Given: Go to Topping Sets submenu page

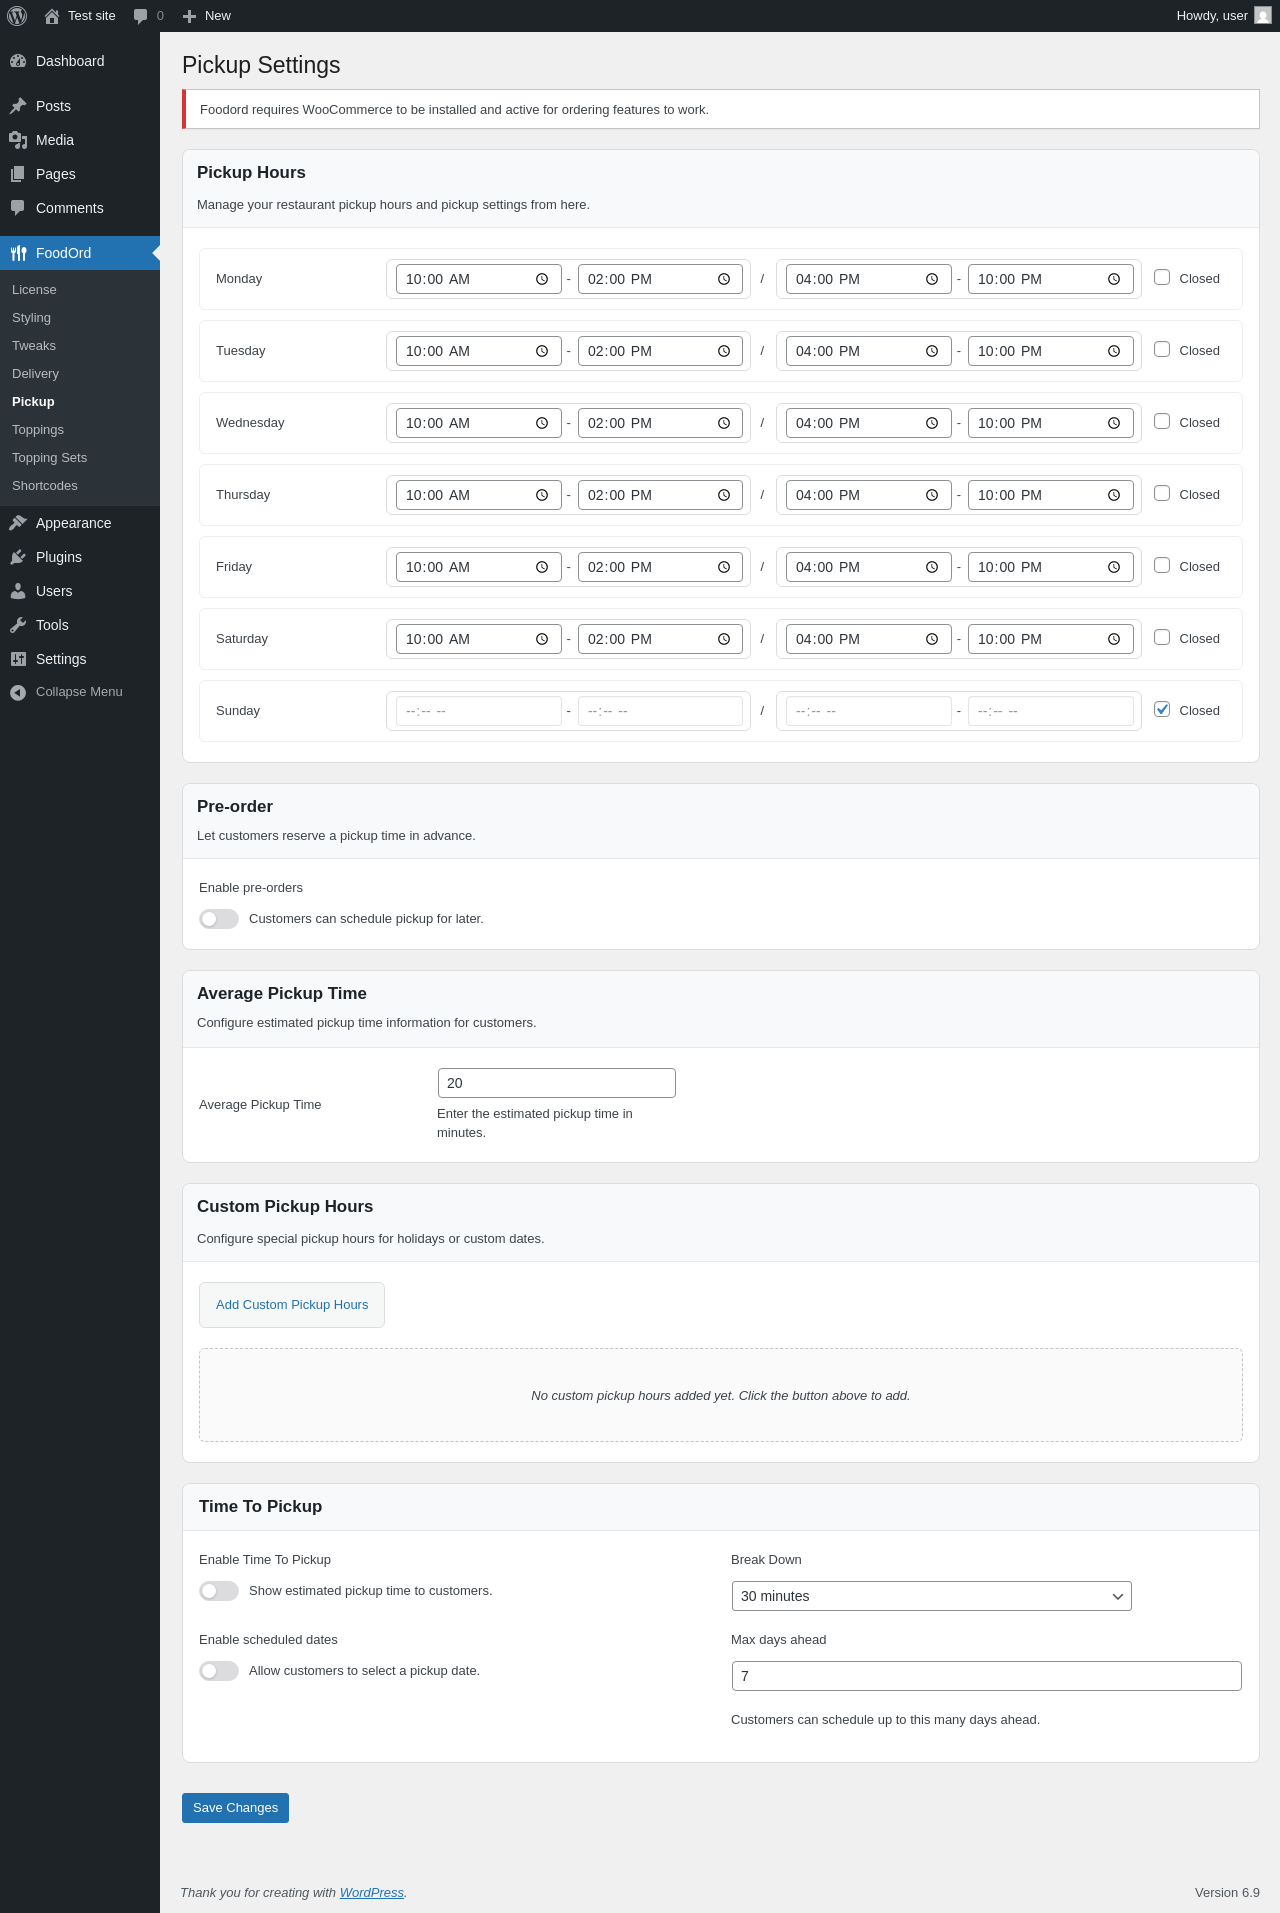Looking at the screenshot, I should 50,458.
